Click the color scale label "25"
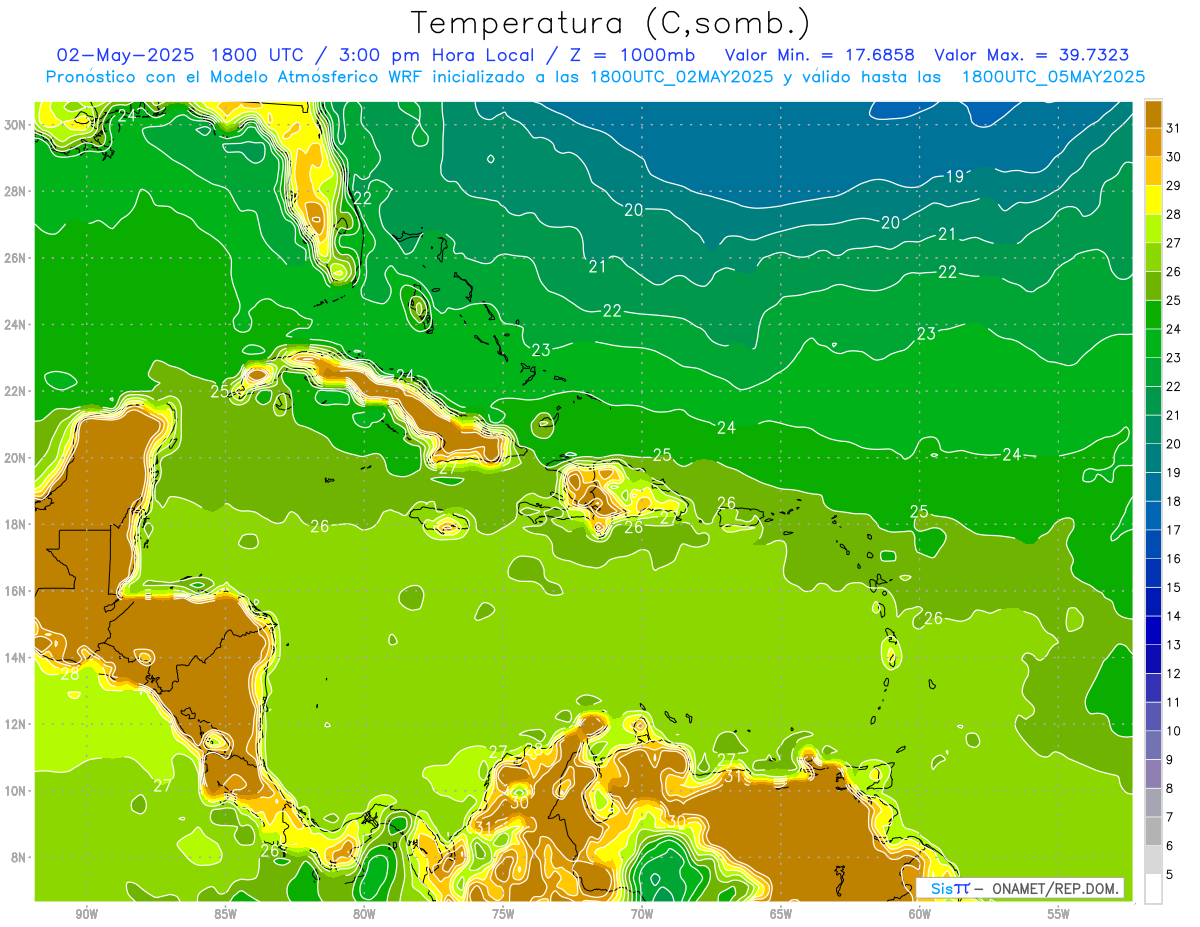Screen dimensions: 1200x927 [1174, 300]
